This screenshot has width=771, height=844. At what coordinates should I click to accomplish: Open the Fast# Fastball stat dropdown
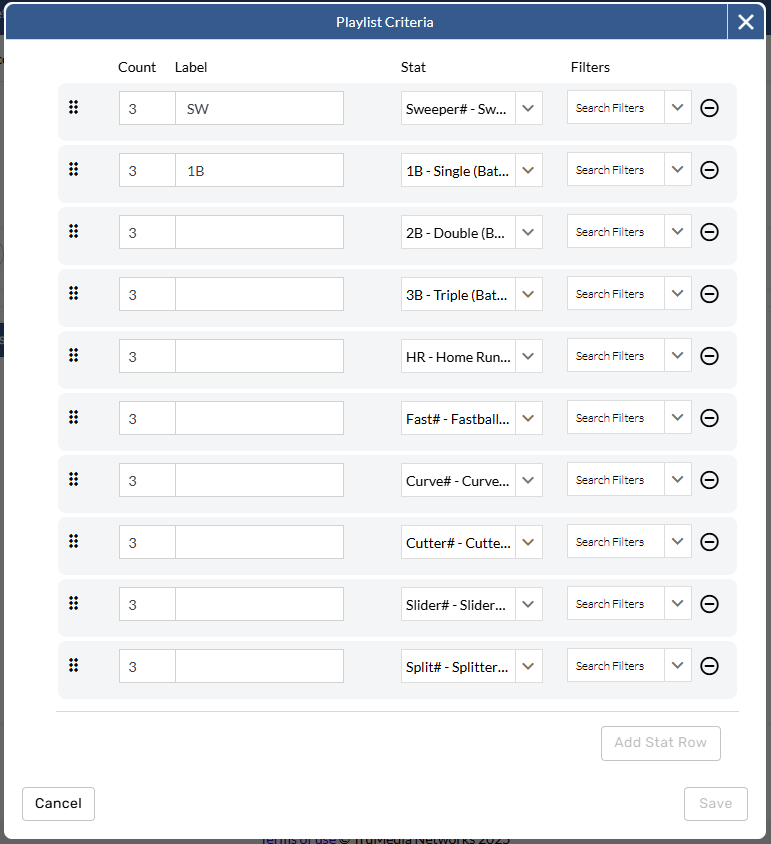coord(529,418)
